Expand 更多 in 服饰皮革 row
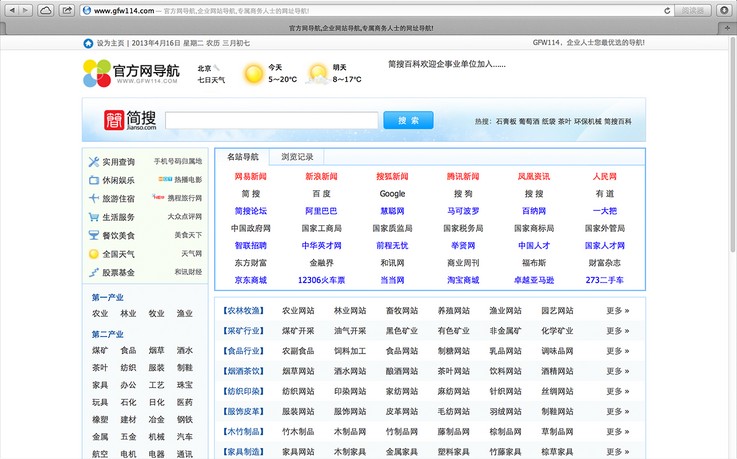The height and width of the screenshot is (459, 737). 618,412
